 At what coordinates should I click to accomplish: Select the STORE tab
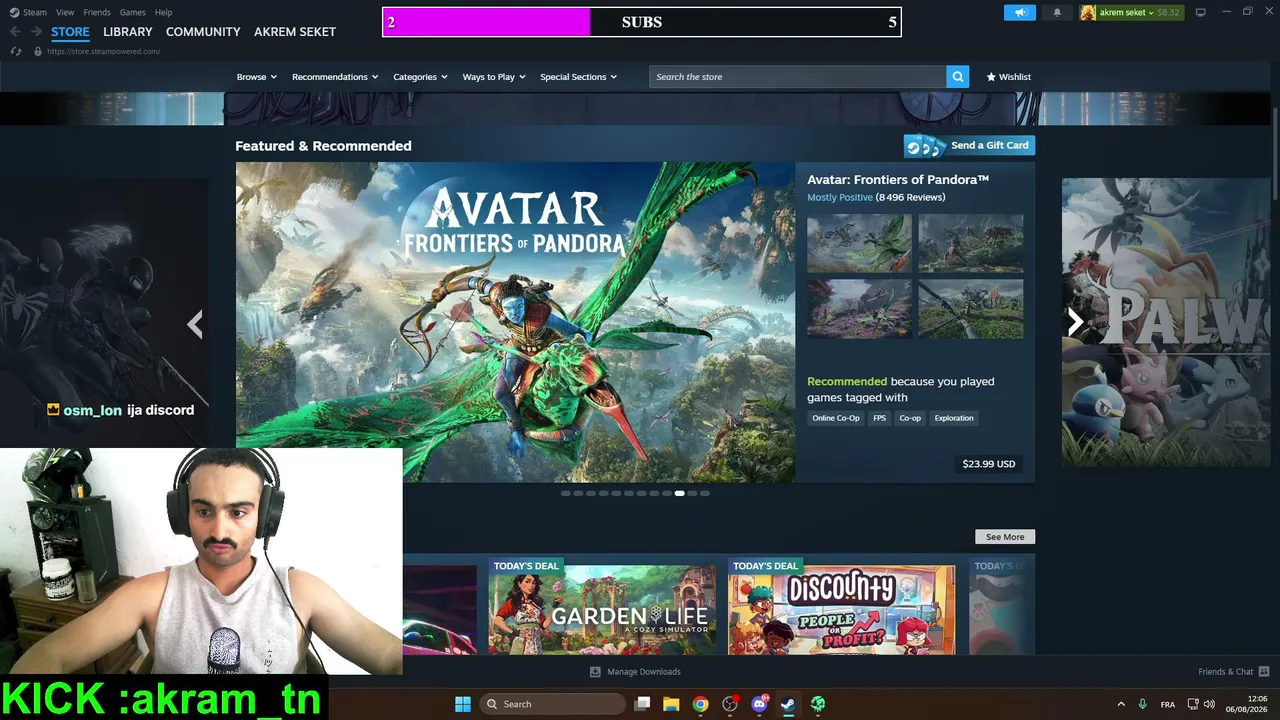coord(70,32)
